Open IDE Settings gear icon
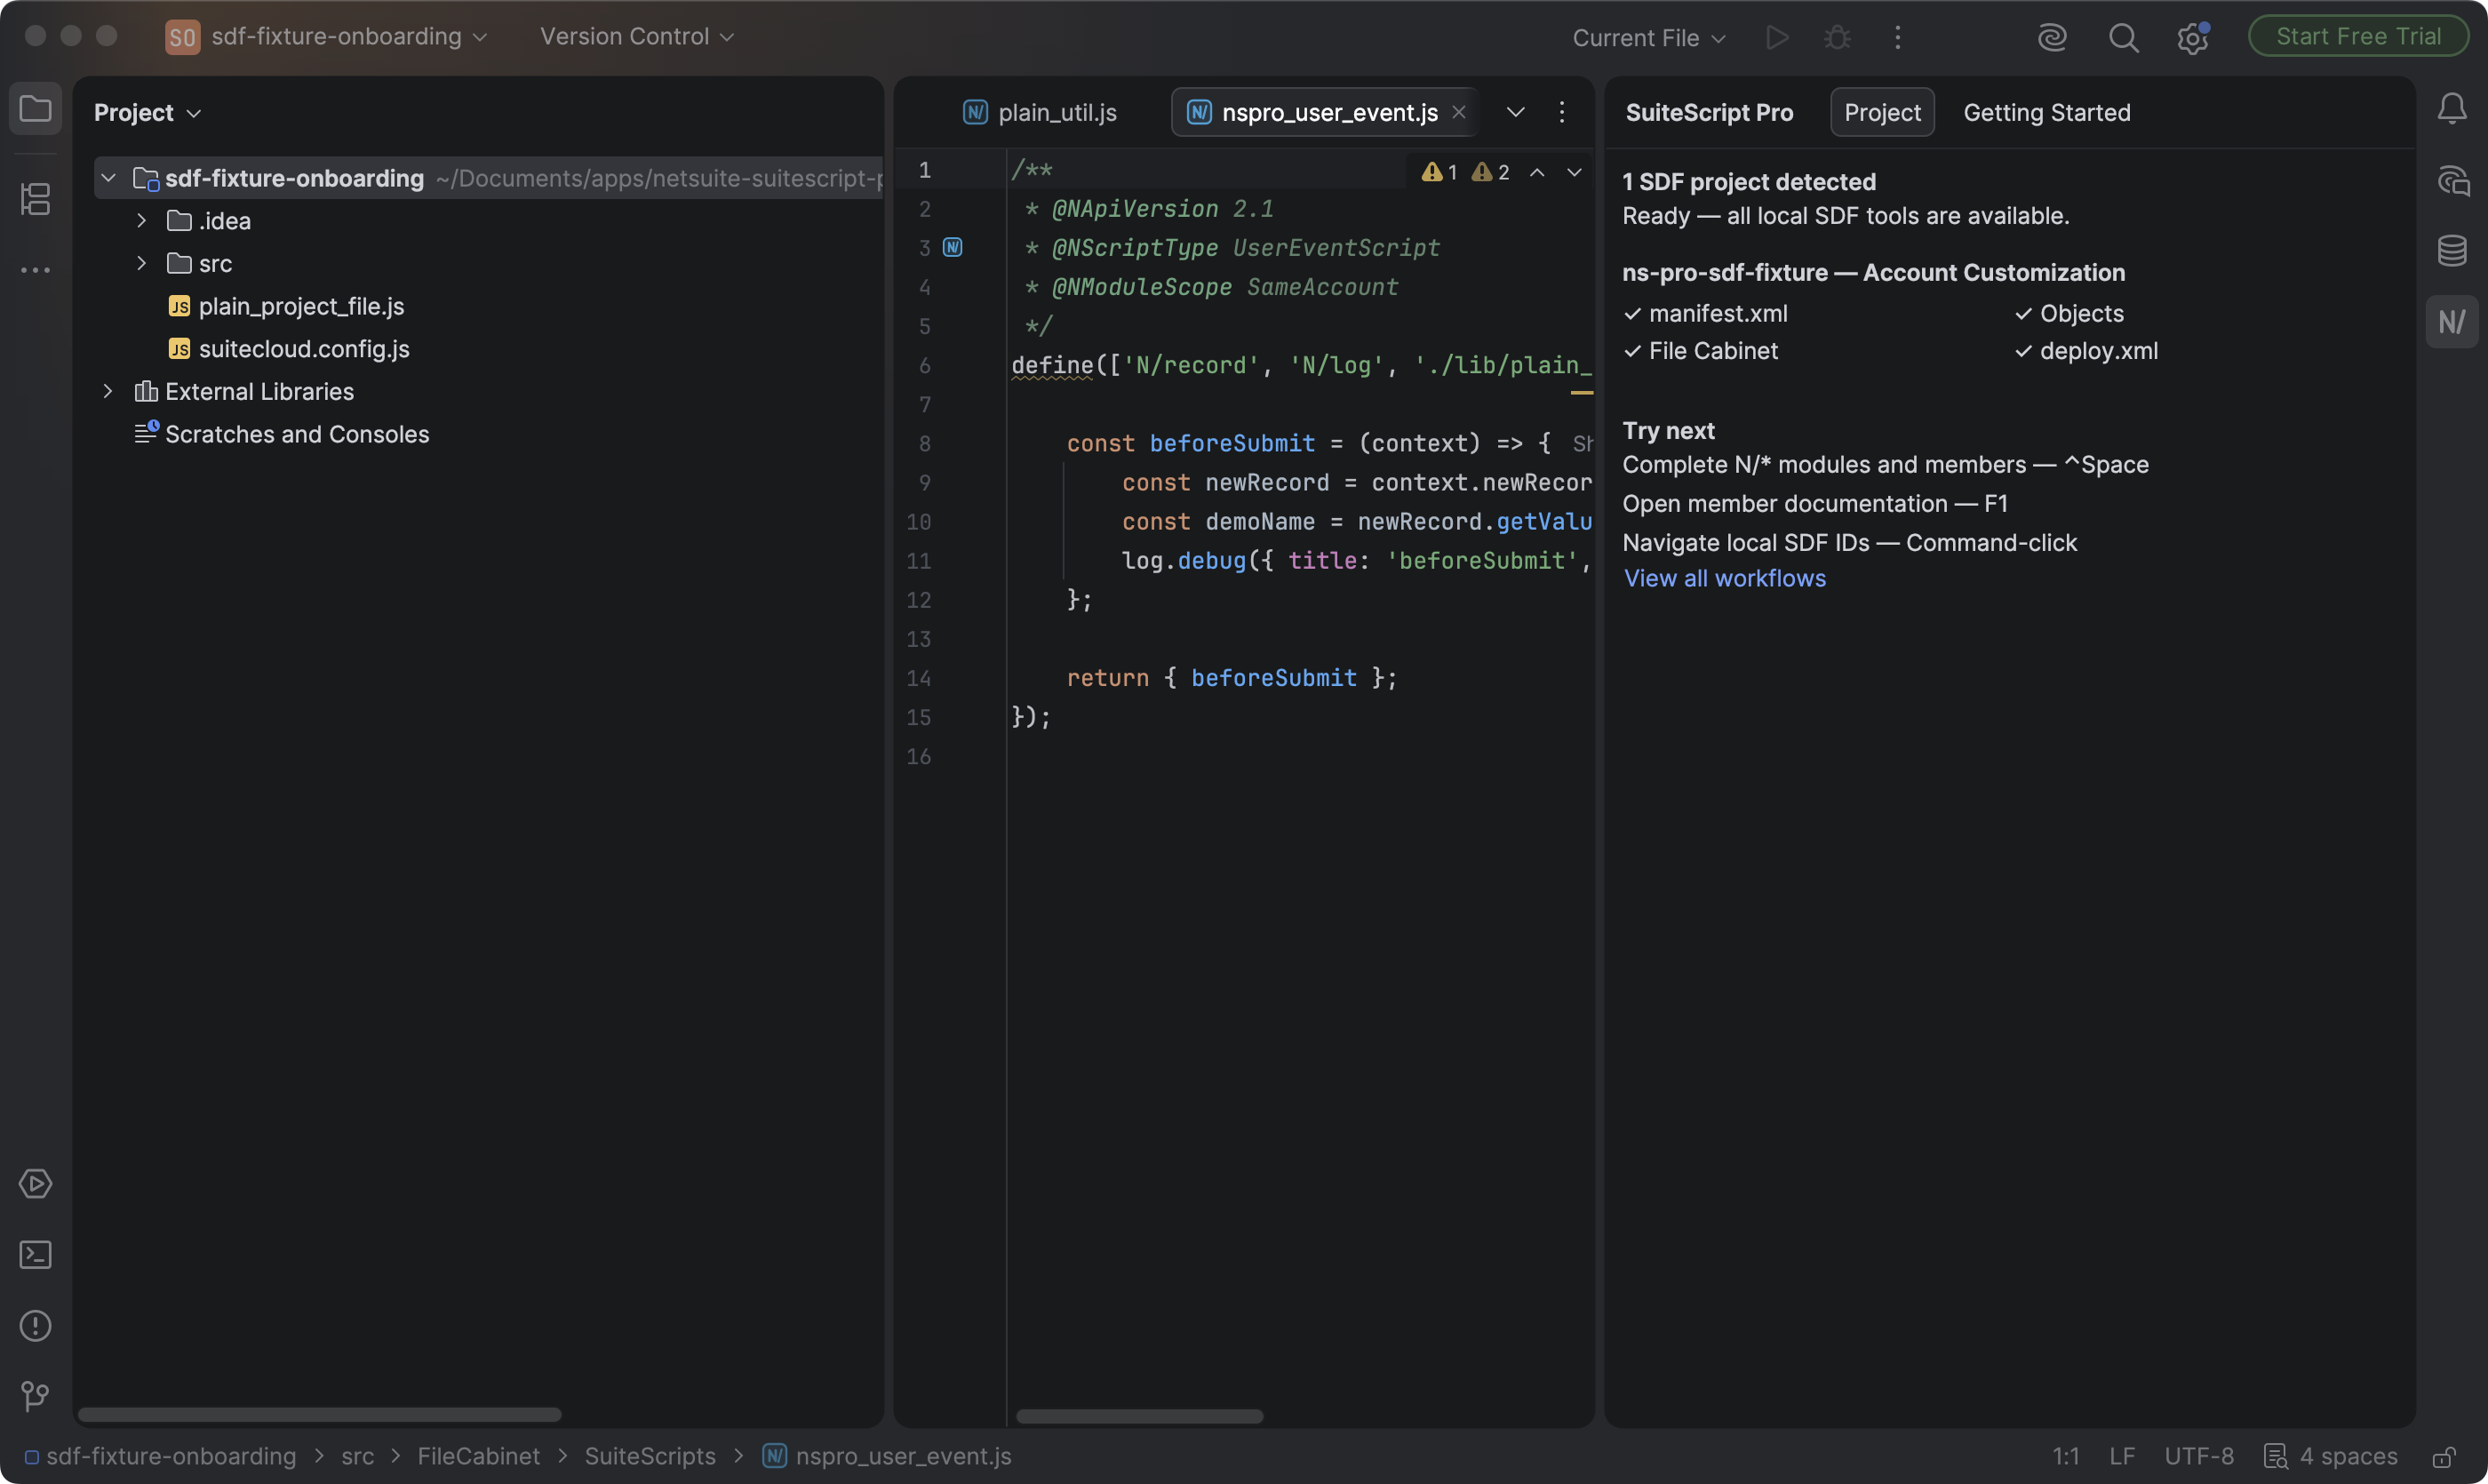Screen dimensions: 2488x1484 click(x=2192, y=39)
